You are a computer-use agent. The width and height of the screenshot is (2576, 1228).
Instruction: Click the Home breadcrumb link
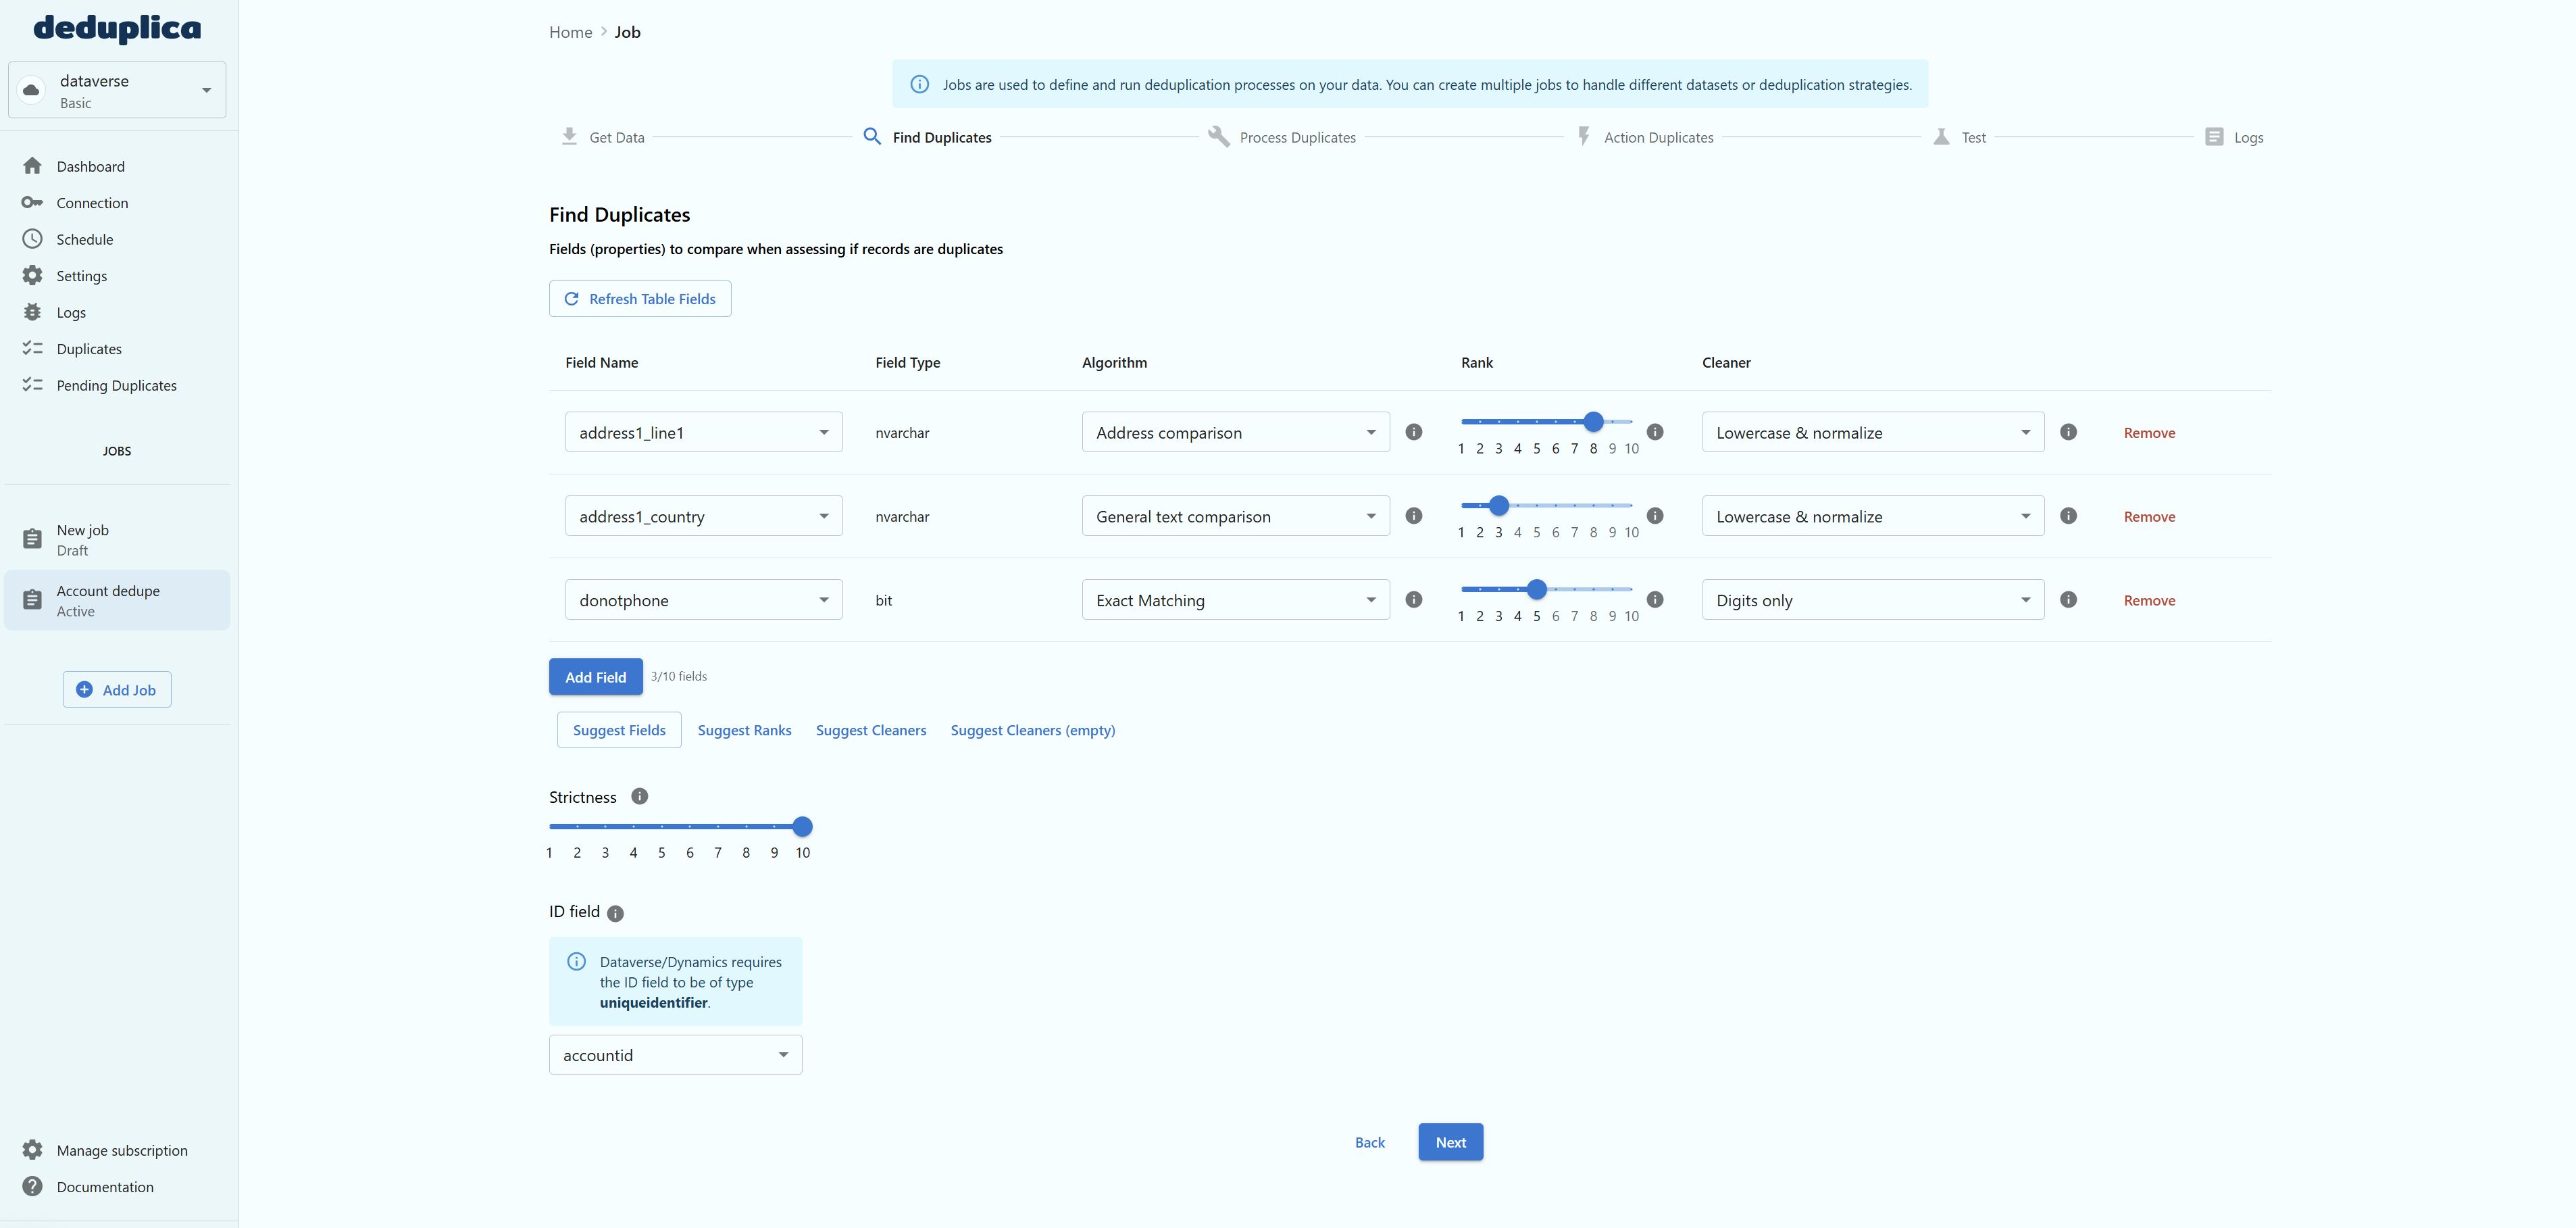(x=570, y=31)
